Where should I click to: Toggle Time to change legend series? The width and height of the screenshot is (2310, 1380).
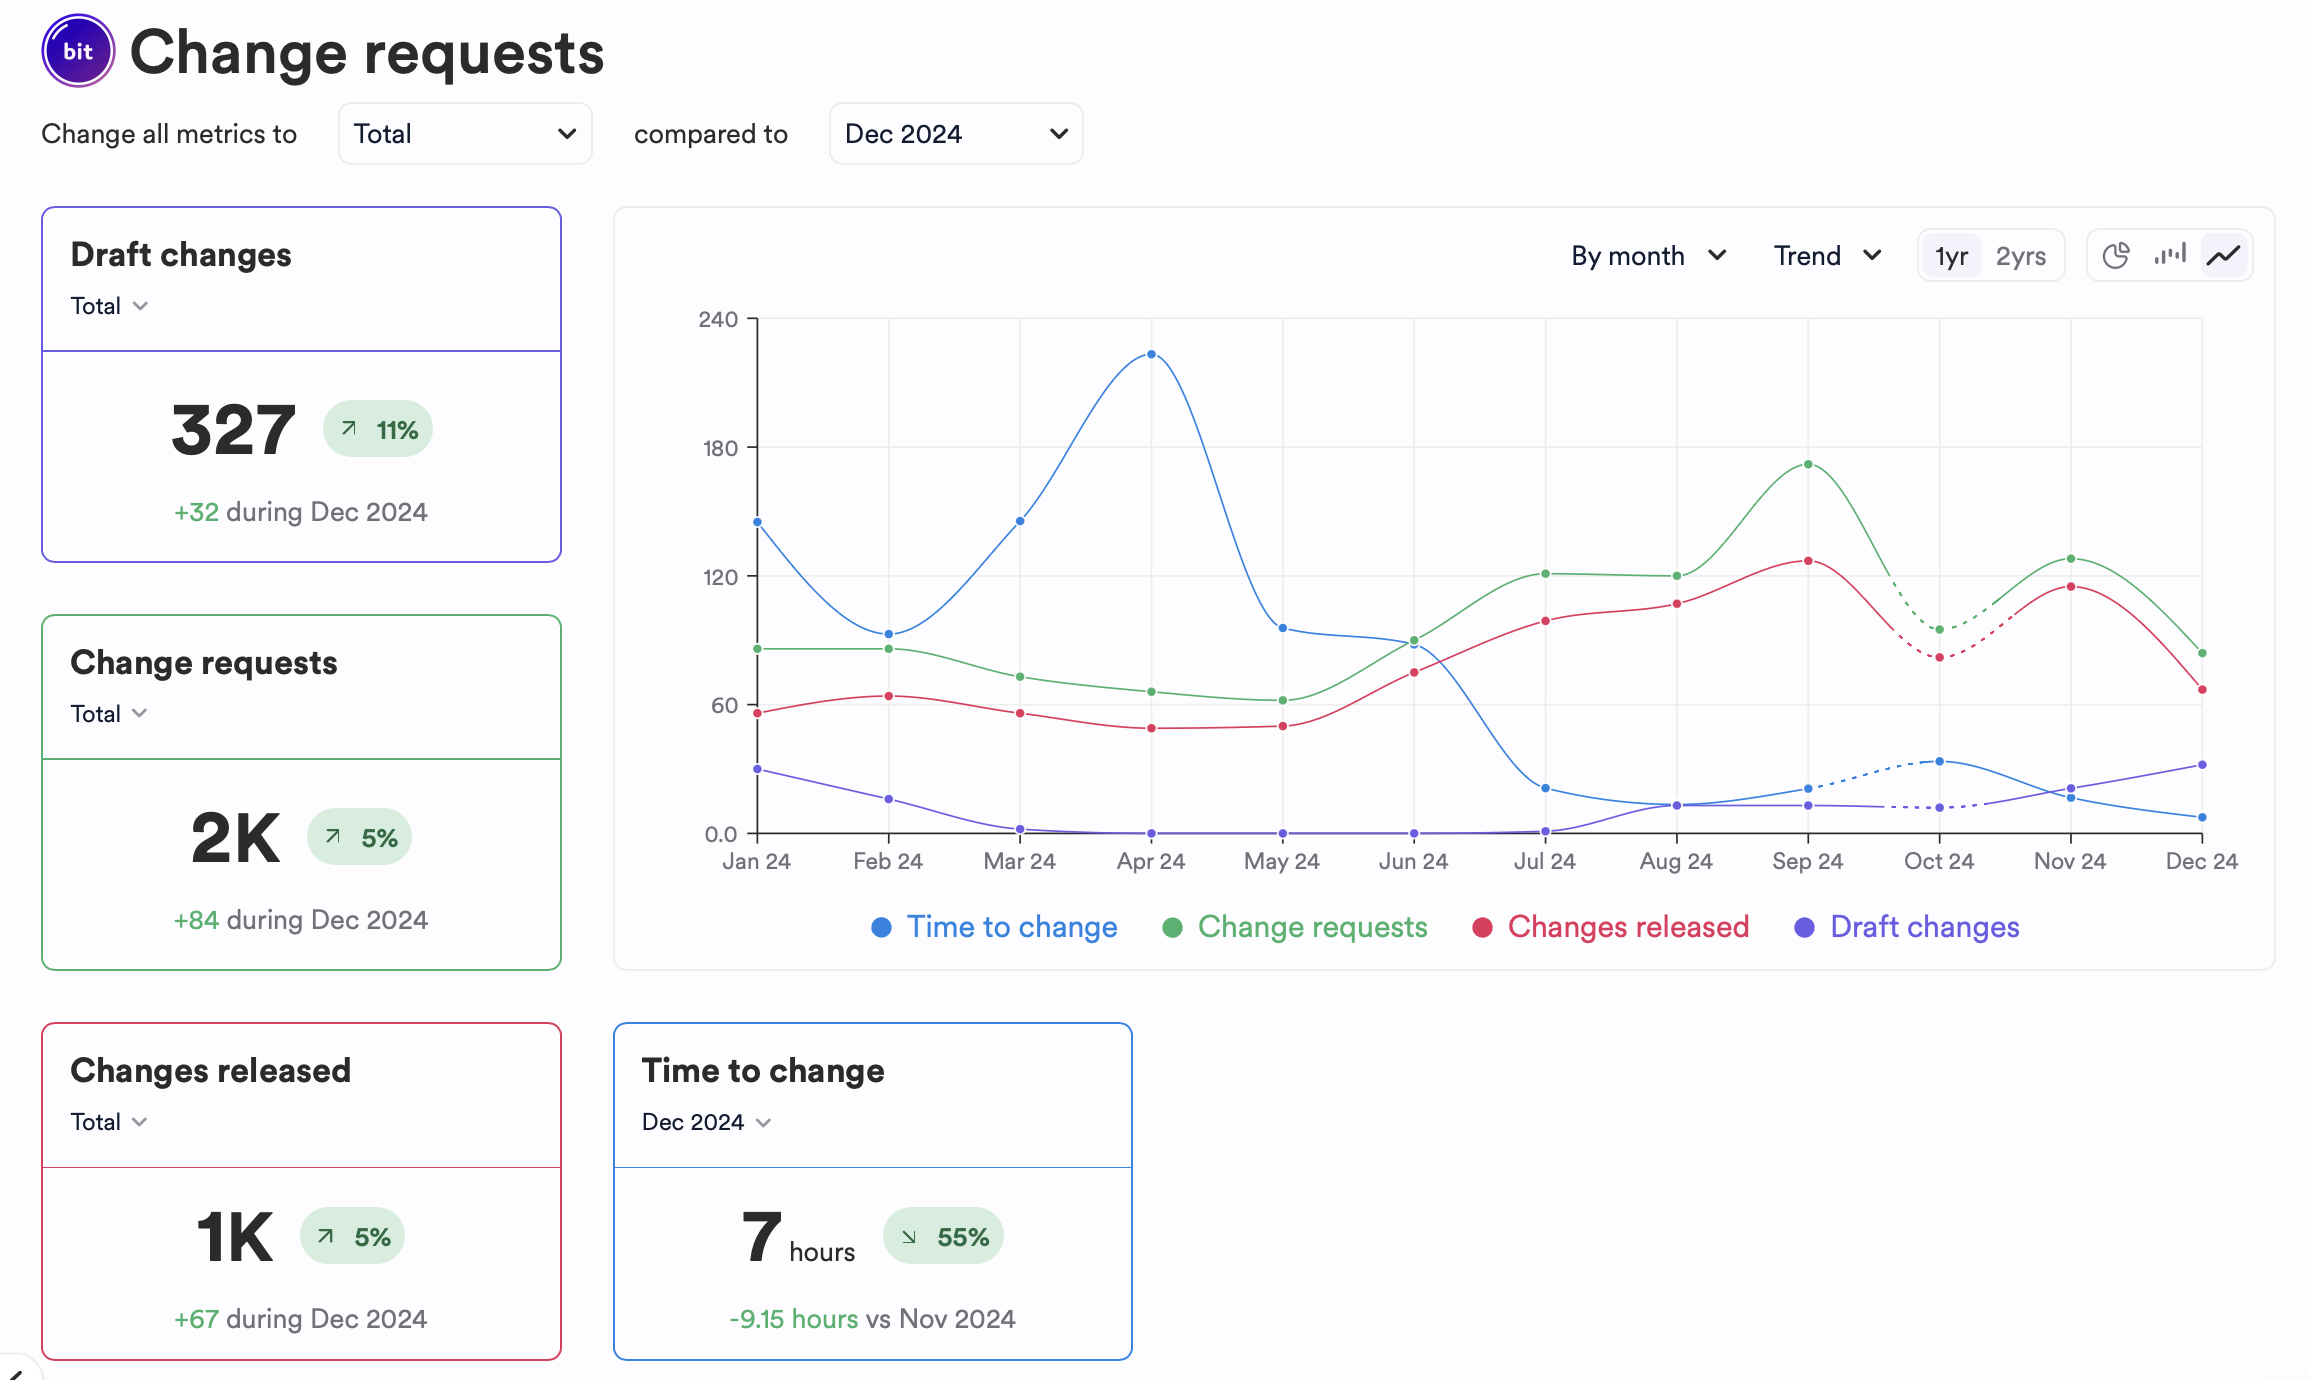pyautogui.click(x=994, y=927)
